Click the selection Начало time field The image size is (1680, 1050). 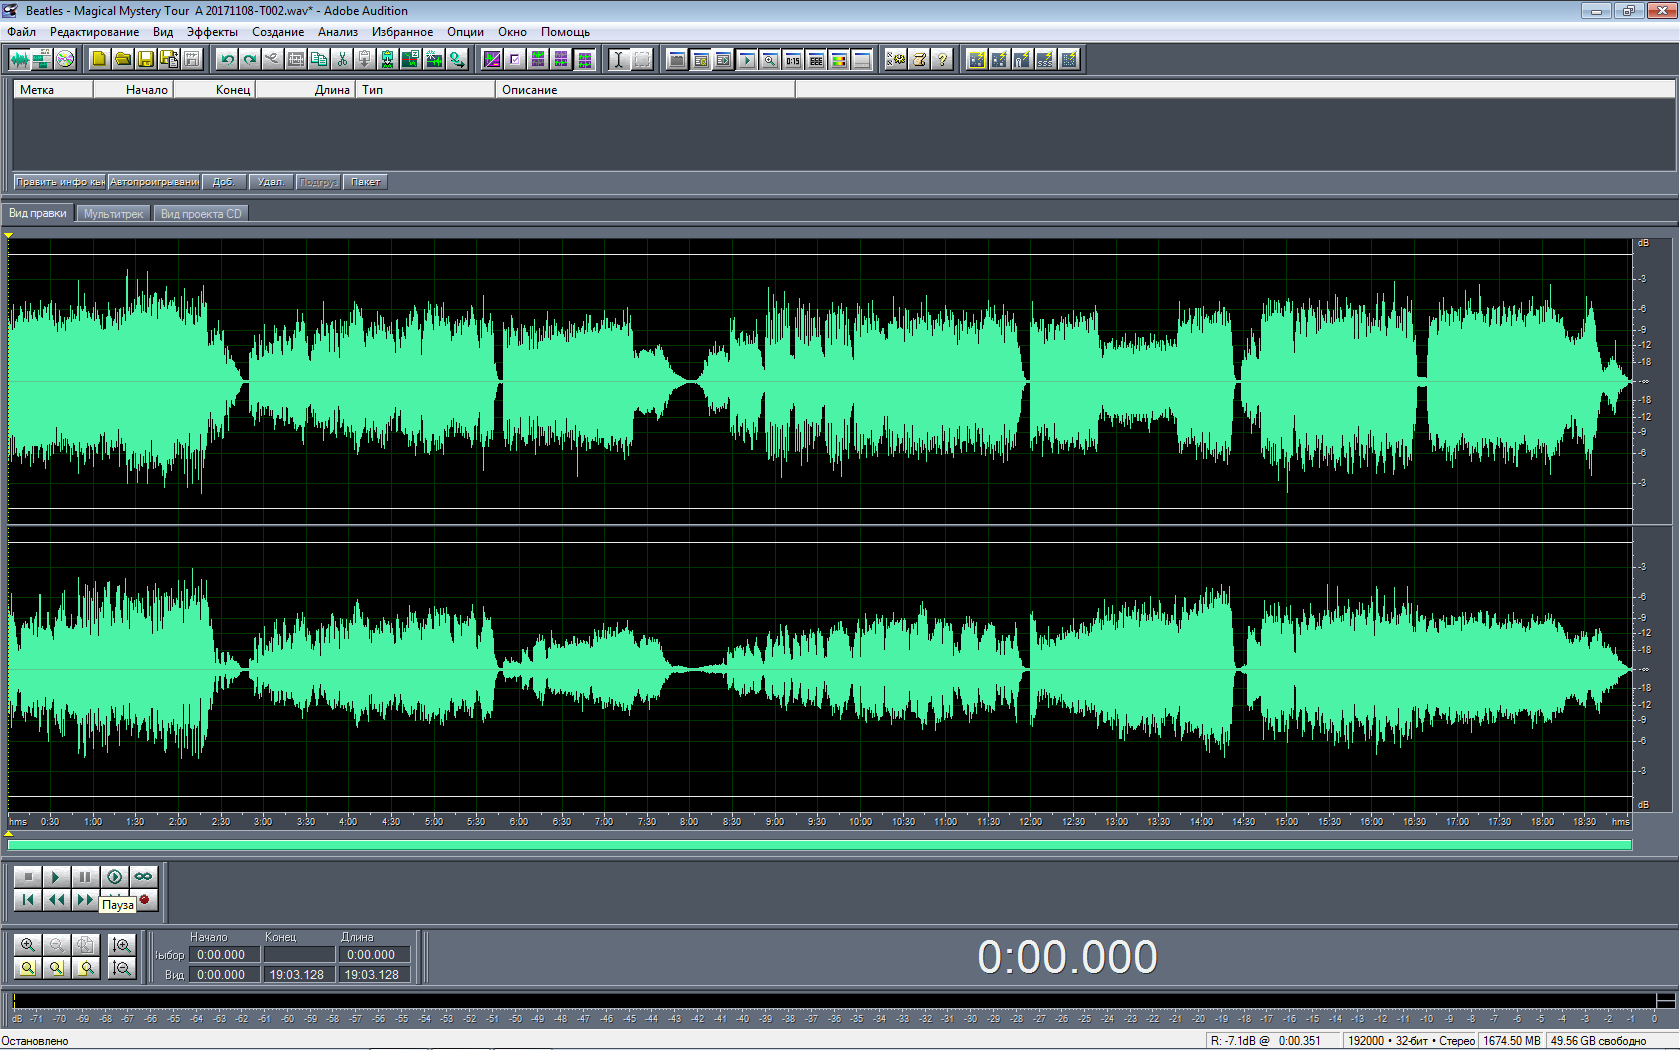(224, 955)
